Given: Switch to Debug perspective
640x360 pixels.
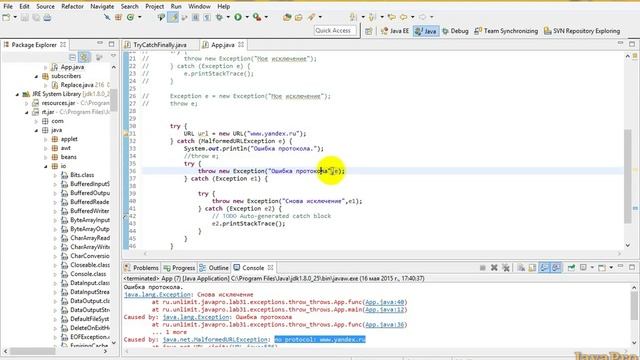Looking at the screenshot, I should click(x=455, y=31).
